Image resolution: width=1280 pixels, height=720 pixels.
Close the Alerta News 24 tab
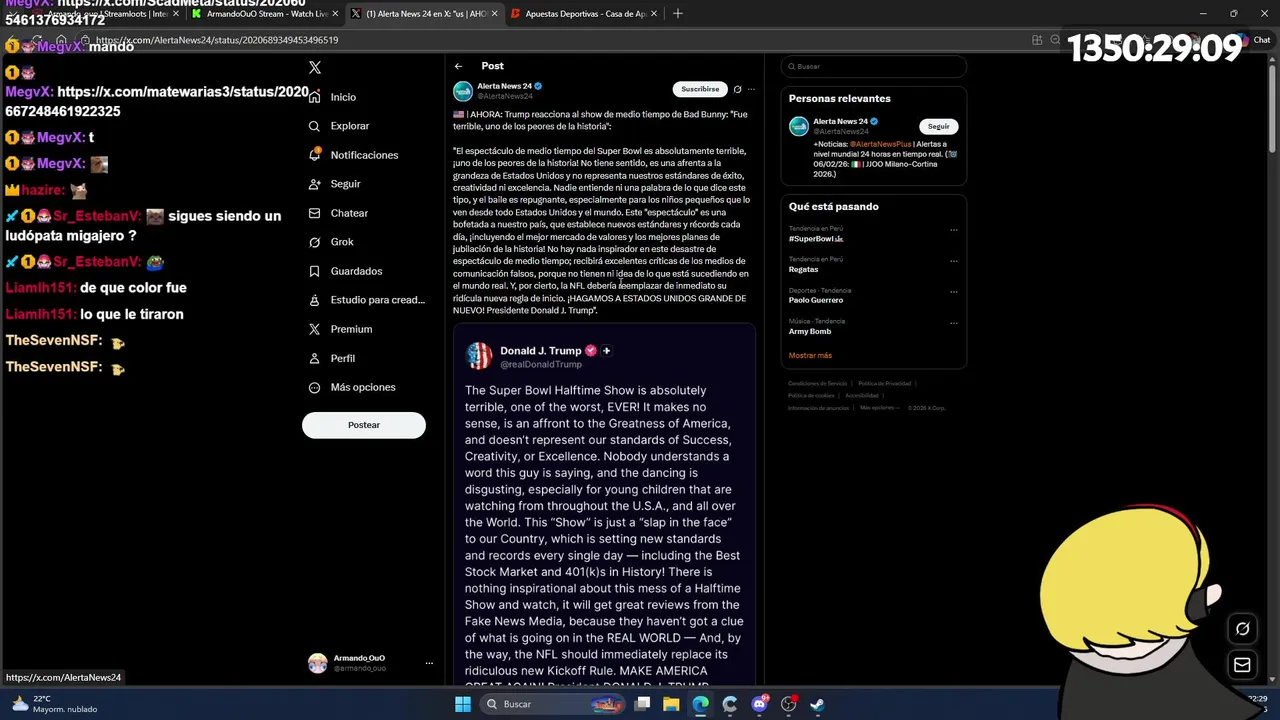(x=495, y=14)
